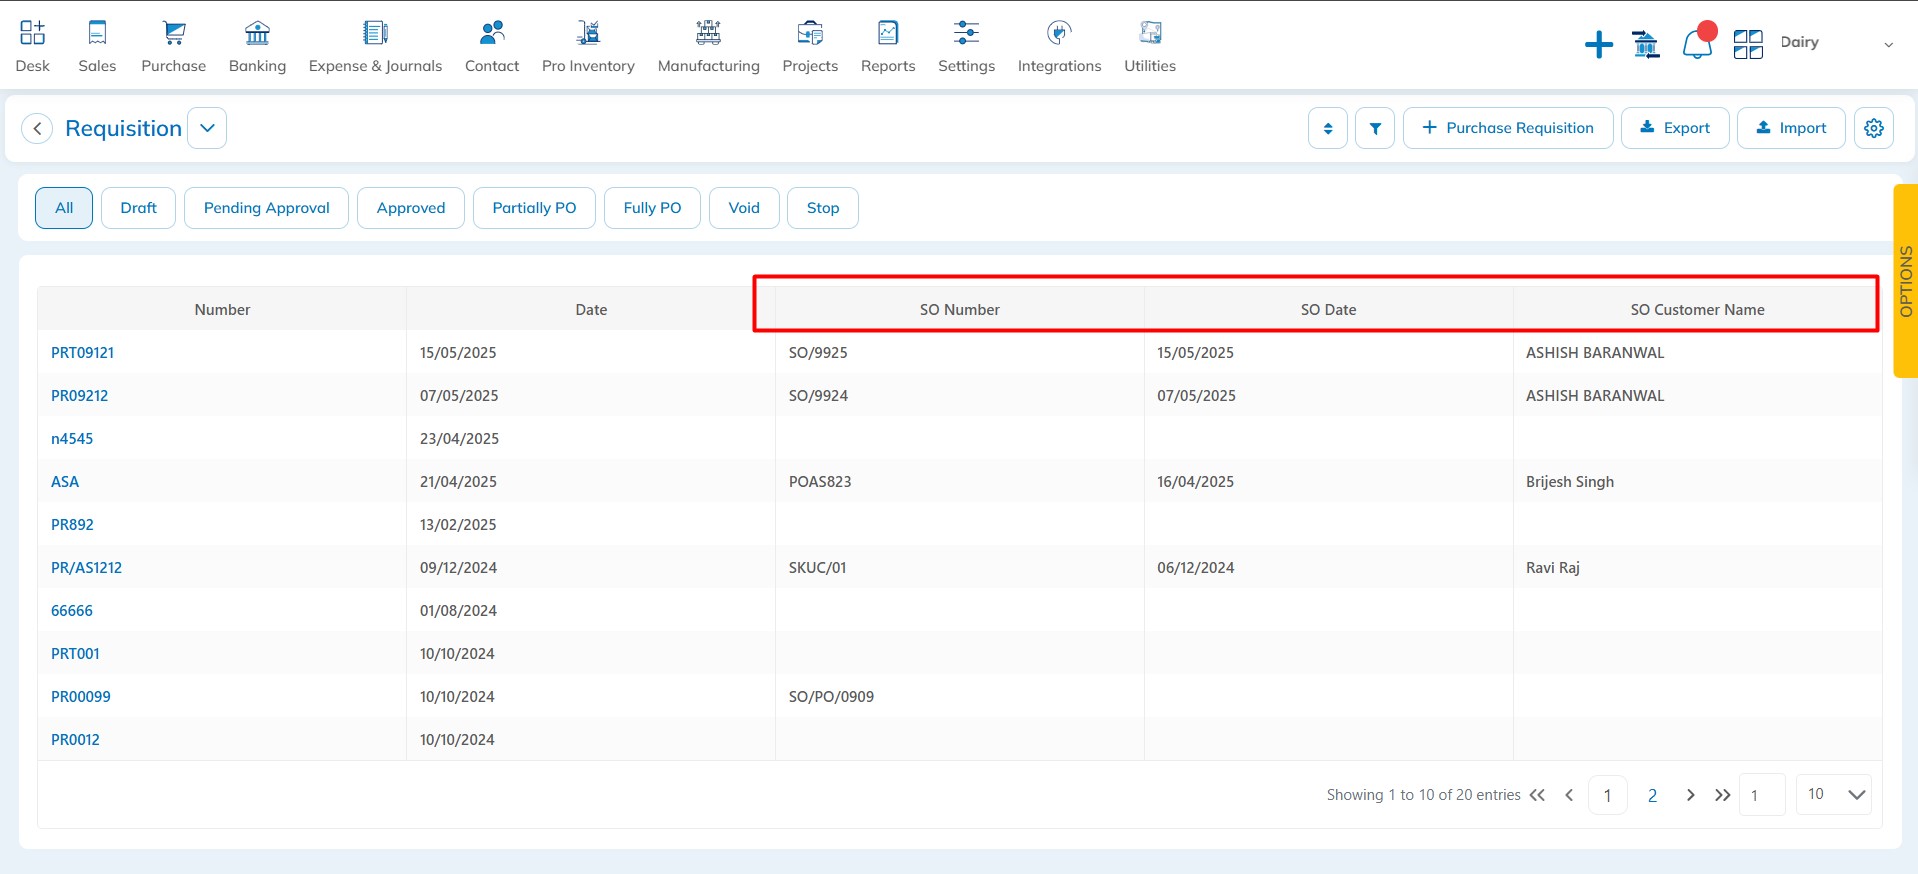The width and height of the screenshot is (1918, 874).
Task: Click the Date column header
Action: click(x=591, y=310)
